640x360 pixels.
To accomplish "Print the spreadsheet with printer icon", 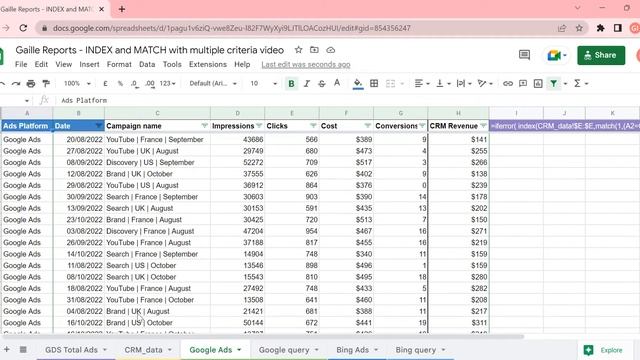I will pyautogui.click(x=31, y=84).
